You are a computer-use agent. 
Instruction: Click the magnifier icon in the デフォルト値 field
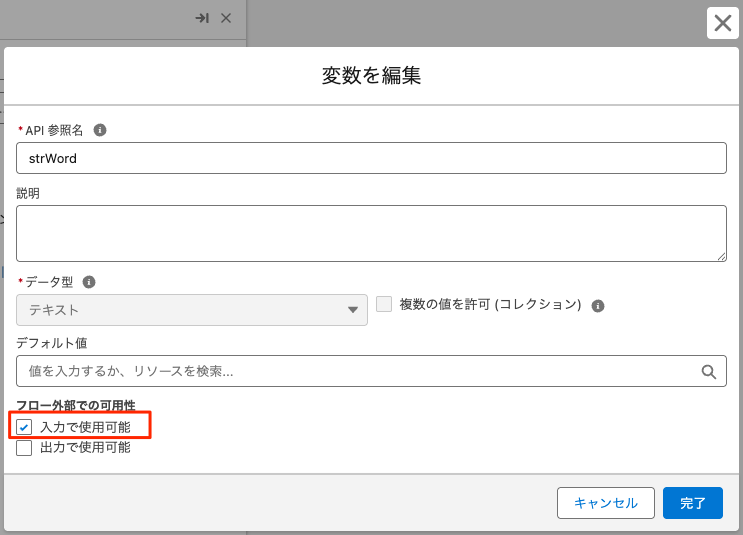click(709, 372)
